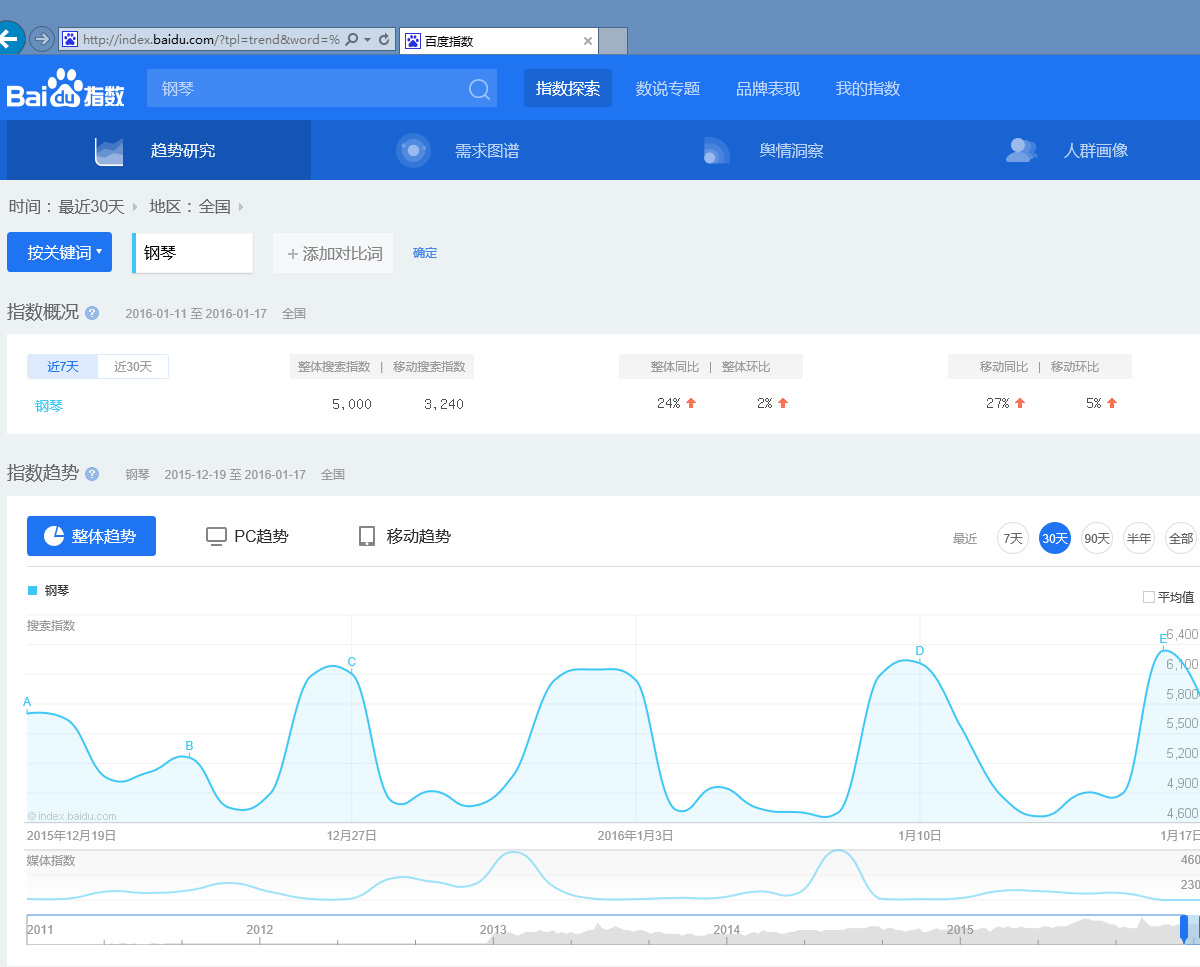Open the 人群画像 section icon
The width and height of the screenshot is (1200, 967).
click(x=1021, y=150)
